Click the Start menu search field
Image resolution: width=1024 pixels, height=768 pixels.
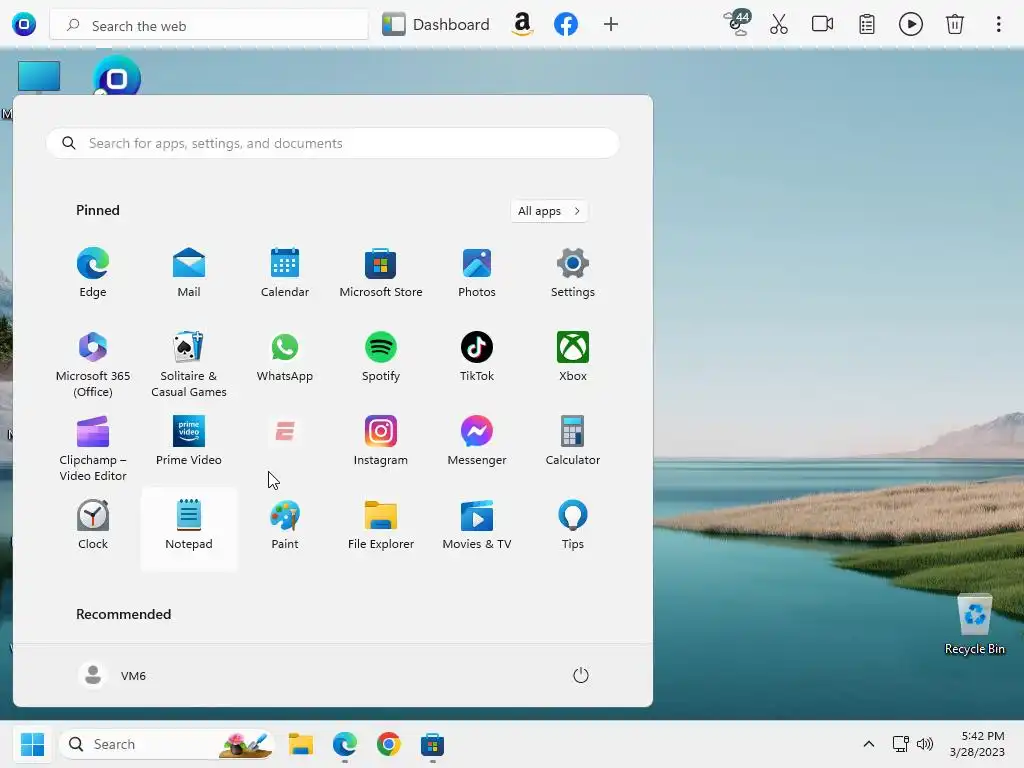(332, 143)
